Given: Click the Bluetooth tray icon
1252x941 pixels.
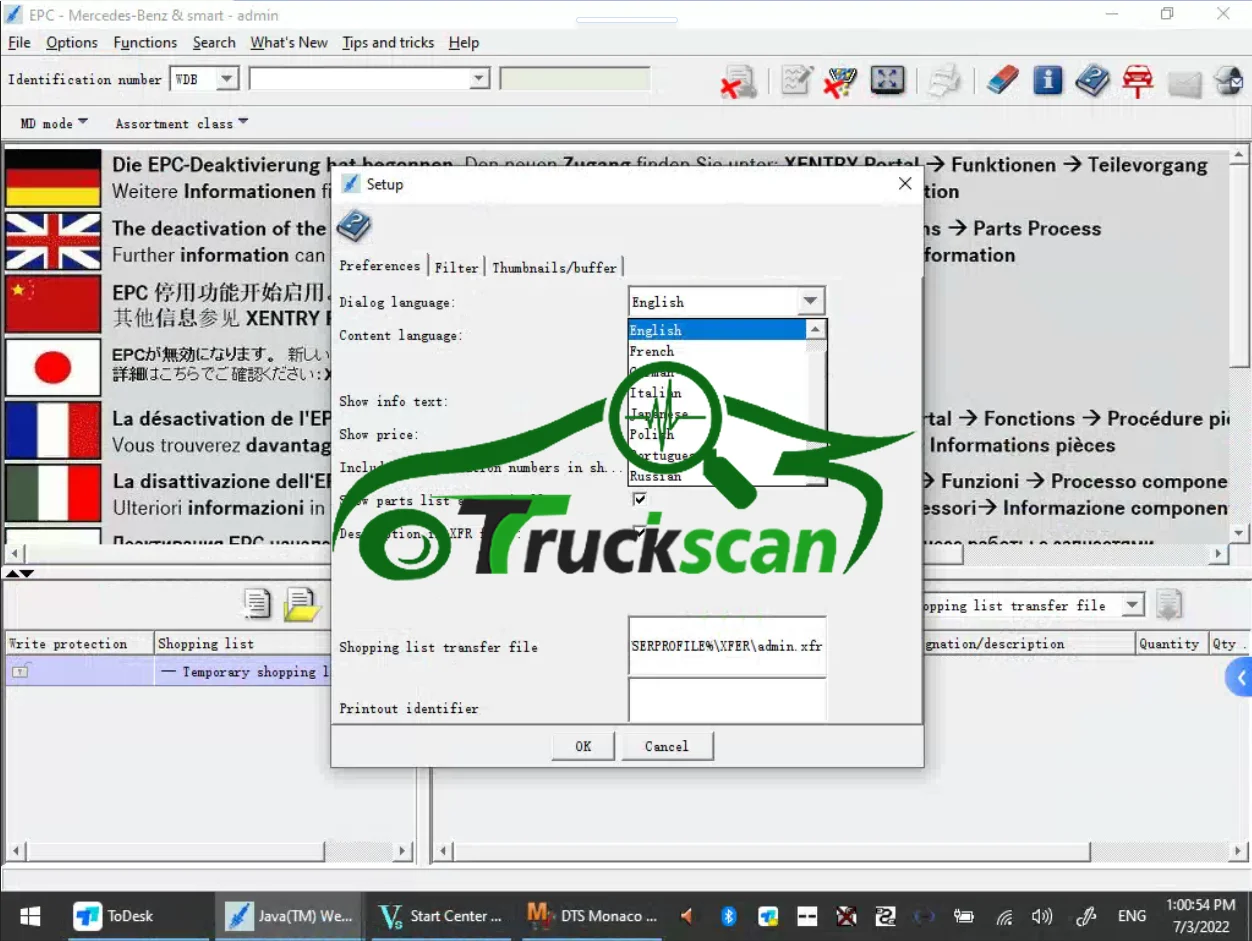Looking at the screenshot, I should (x=729, y=916).
